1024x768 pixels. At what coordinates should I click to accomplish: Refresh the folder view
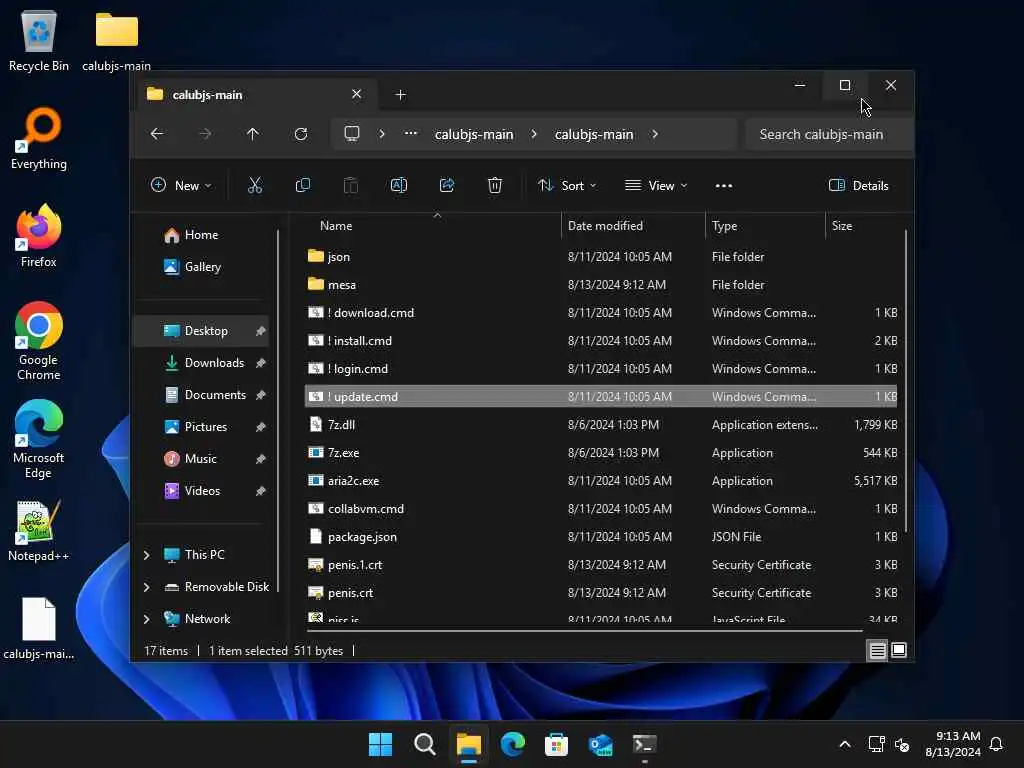pos(301,134)
